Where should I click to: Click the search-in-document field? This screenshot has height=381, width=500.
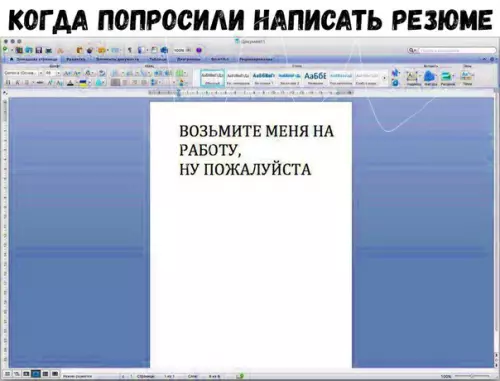coord(457,50)
